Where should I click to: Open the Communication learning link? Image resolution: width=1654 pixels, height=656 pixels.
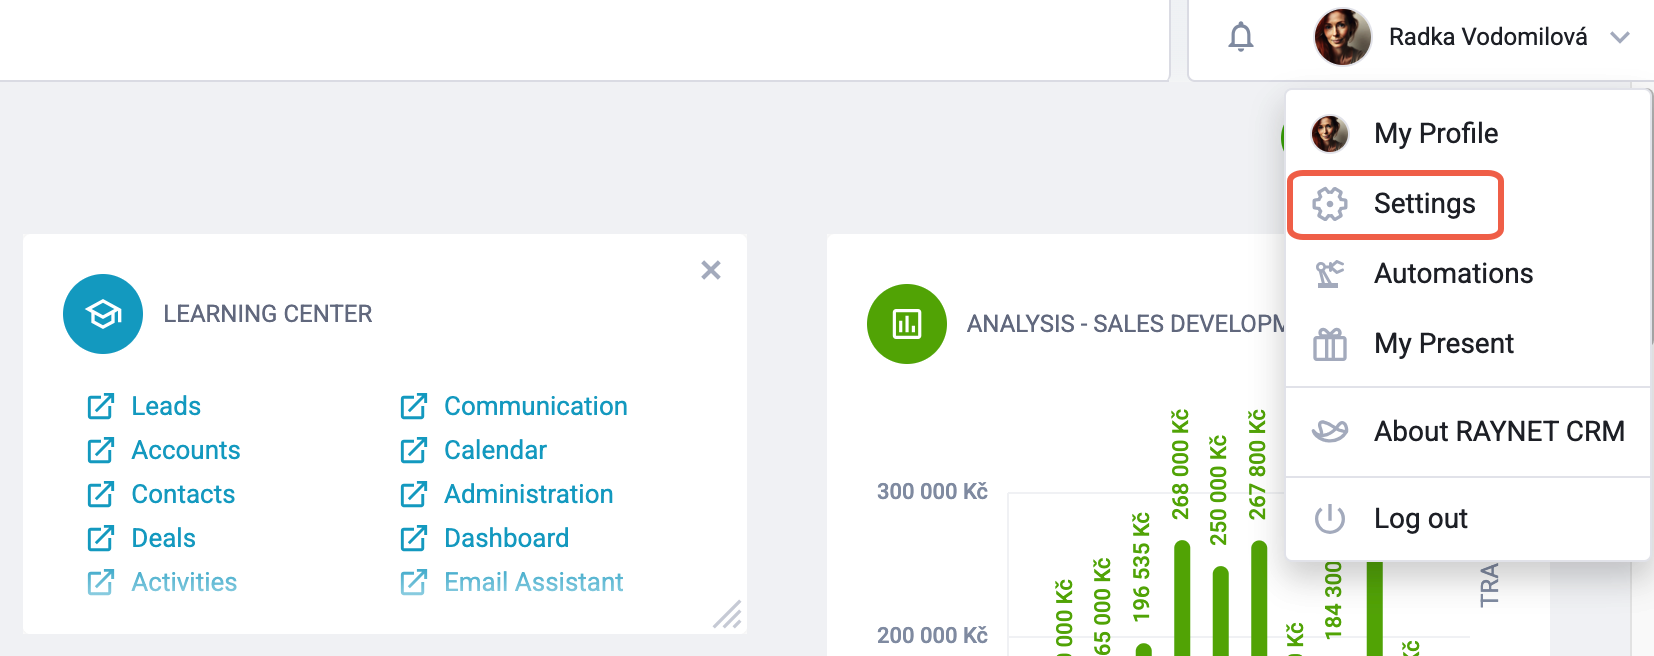coord(535,406)
